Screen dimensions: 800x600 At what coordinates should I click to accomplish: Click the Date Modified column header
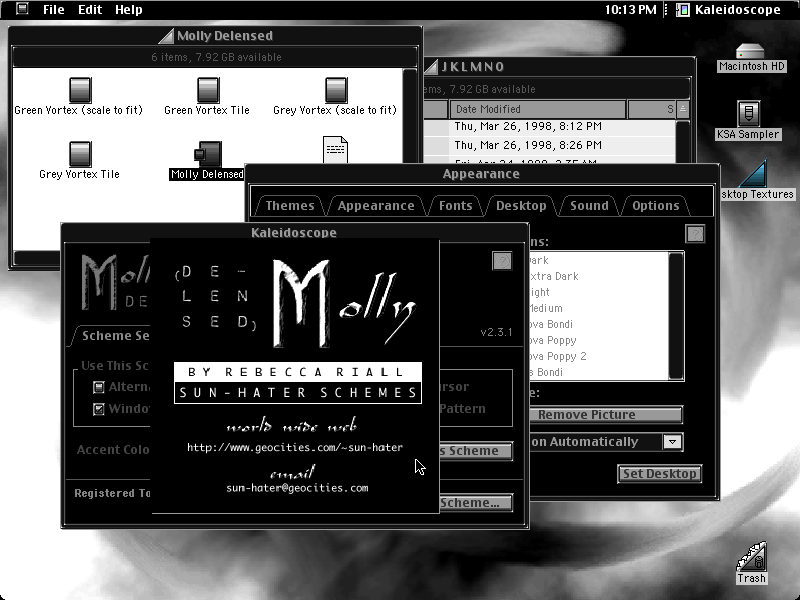coord(538,109)
